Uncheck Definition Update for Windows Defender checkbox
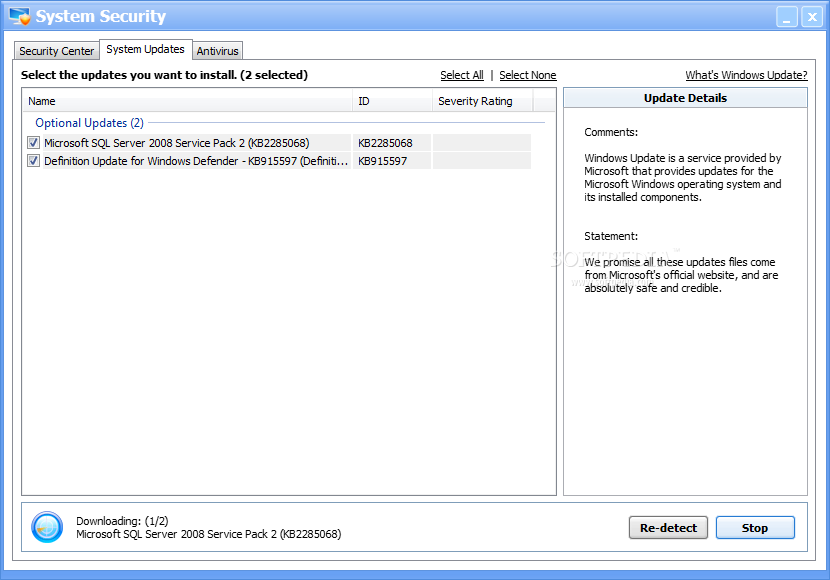Screen dimensions: 830x580 click(x=33, y=160)
